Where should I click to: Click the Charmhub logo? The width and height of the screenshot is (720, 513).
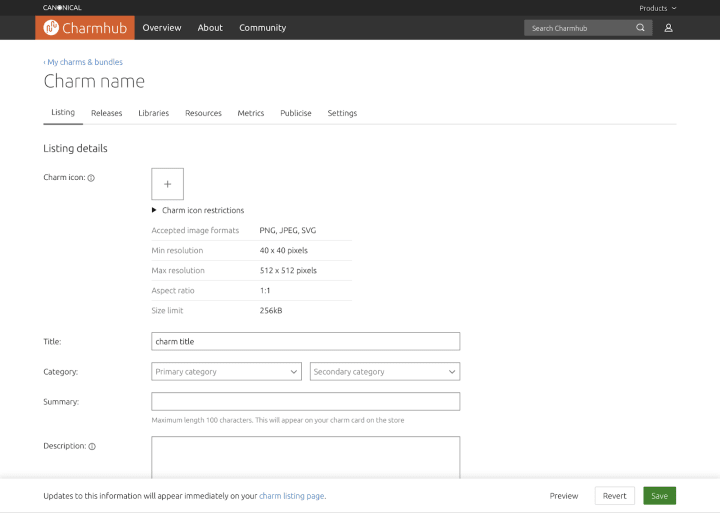(85, 28)
